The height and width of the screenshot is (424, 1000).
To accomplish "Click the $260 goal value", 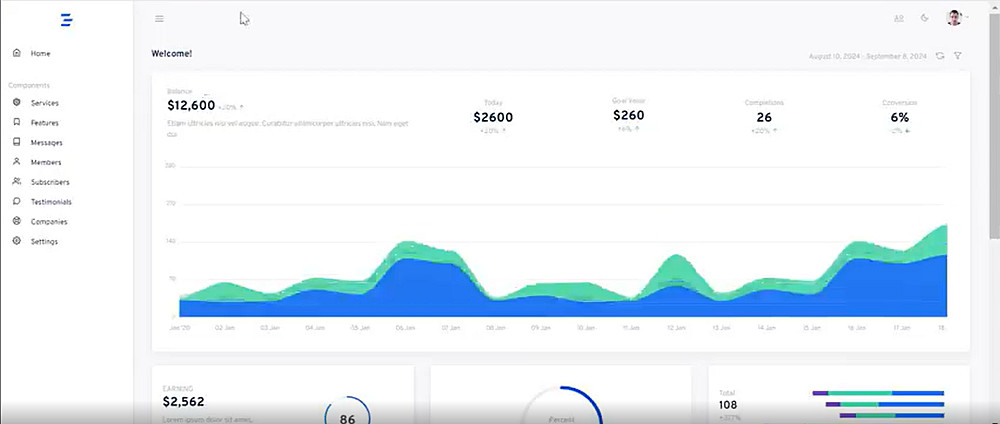I will (629, 115).
